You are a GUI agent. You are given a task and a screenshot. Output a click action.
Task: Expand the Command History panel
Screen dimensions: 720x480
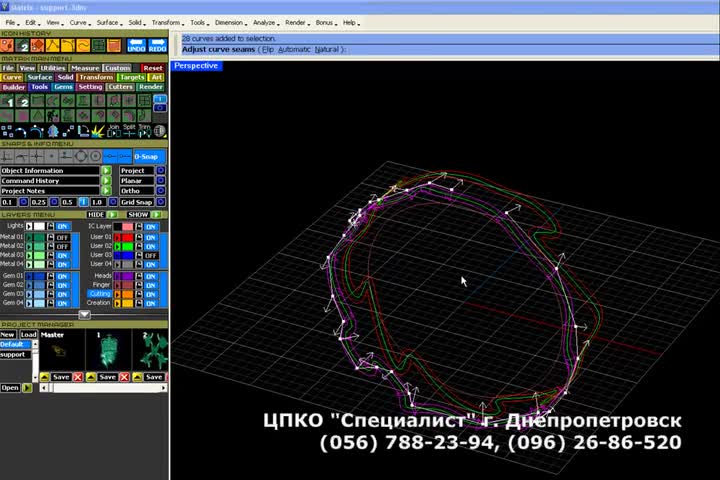[x=106, y=181]
